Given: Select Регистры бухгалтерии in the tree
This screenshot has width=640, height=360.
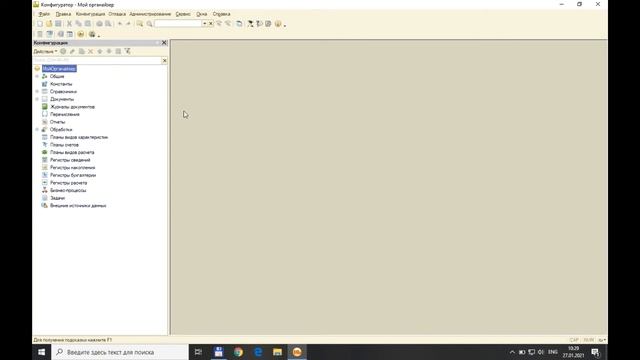Looking at the screenshot, I should click(x=73, y=175).
